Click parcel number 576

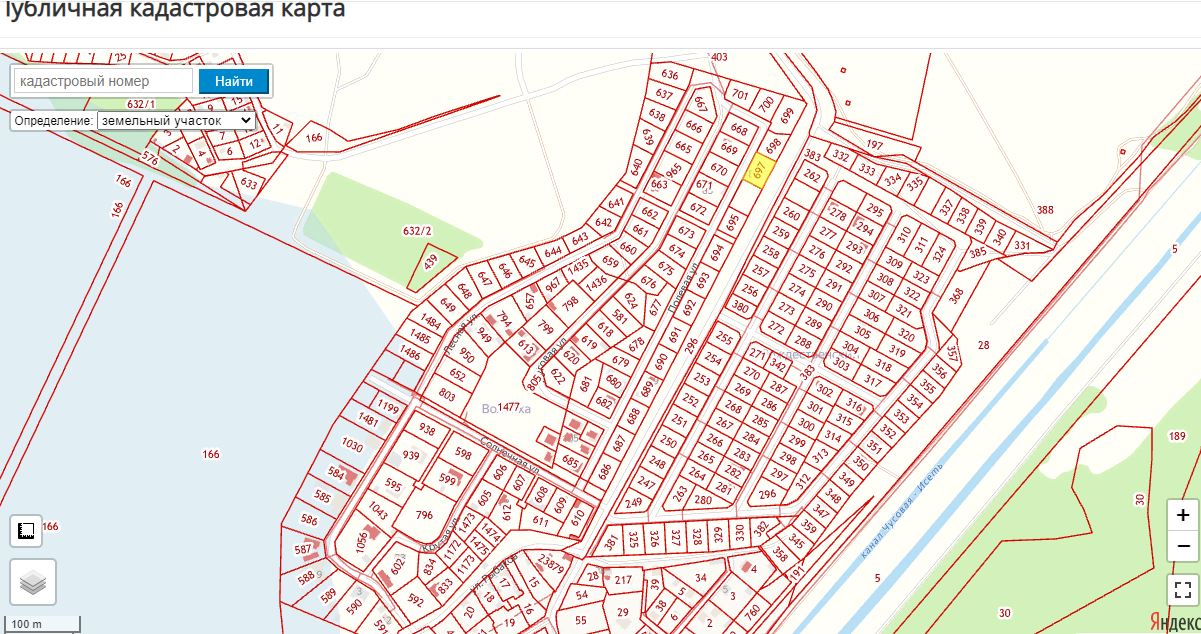click(x=150, y=158)
